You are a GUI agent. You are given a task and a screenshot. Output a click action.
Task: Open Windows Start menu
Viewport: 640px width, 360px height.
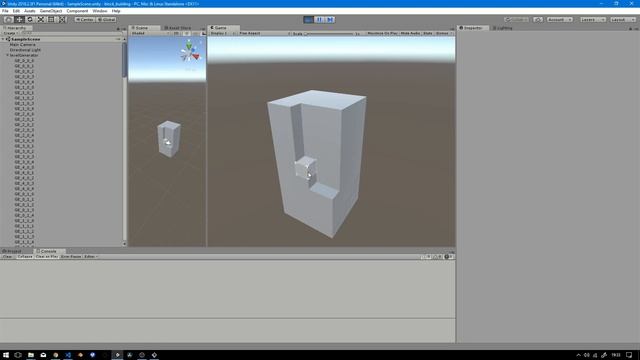tap(6, 355)
